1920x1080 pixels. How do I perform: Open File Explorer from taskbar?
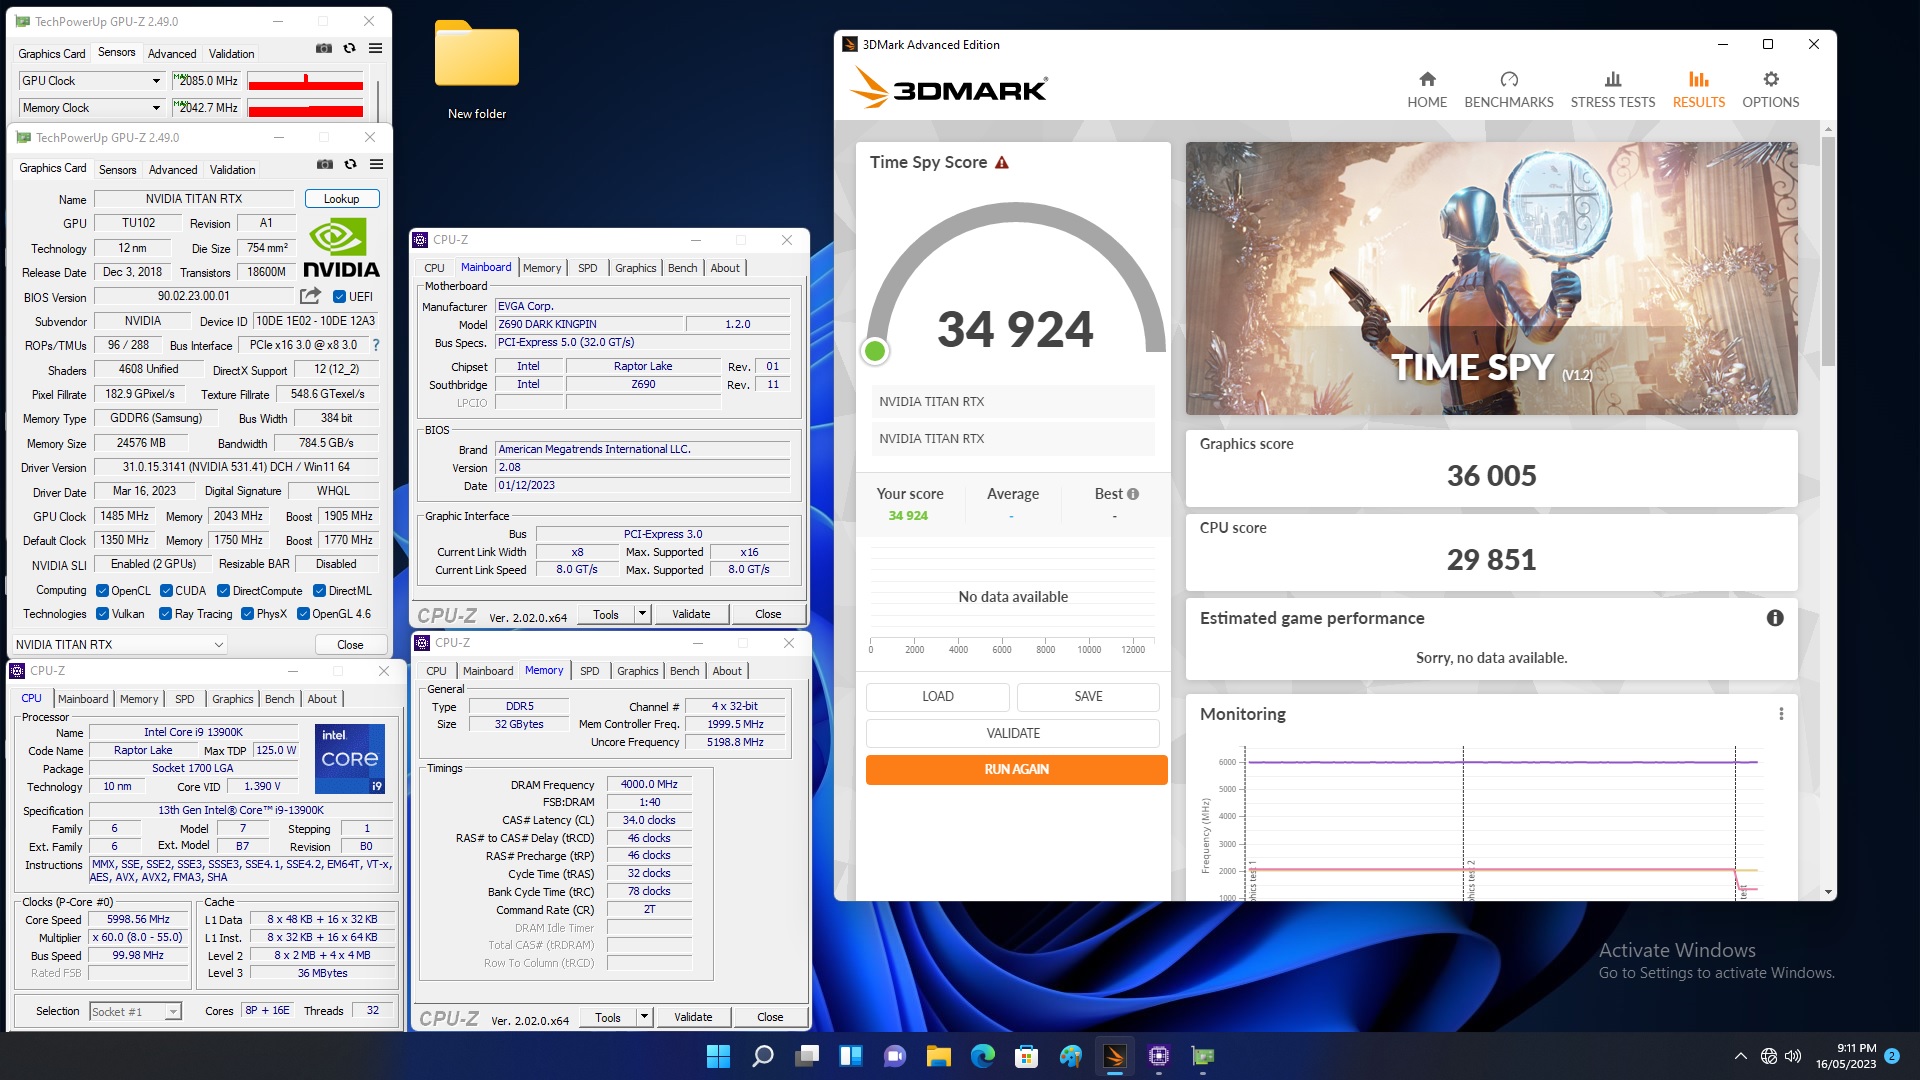click(938, 1056)
